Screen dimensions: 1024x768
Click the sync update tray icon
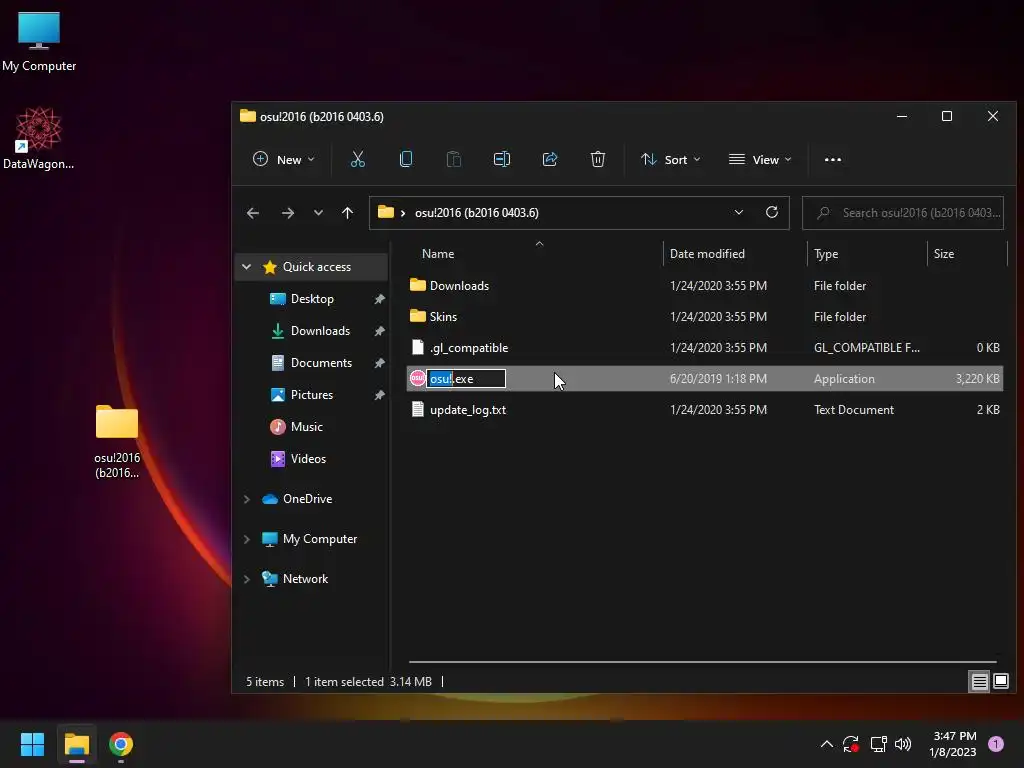click(851, 744)
